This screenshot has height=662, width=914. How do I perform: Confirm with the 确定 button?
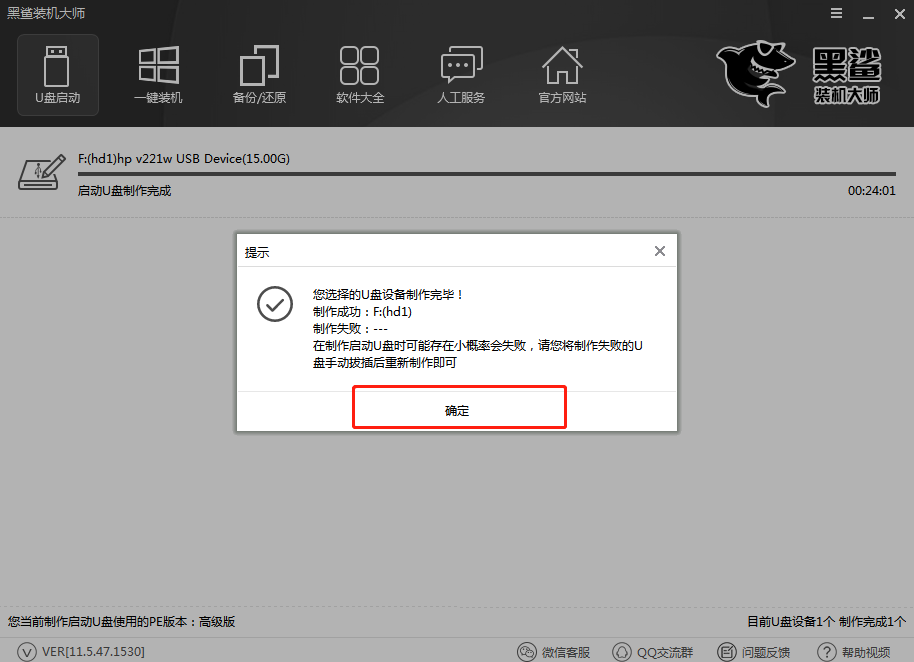(458, 410)
